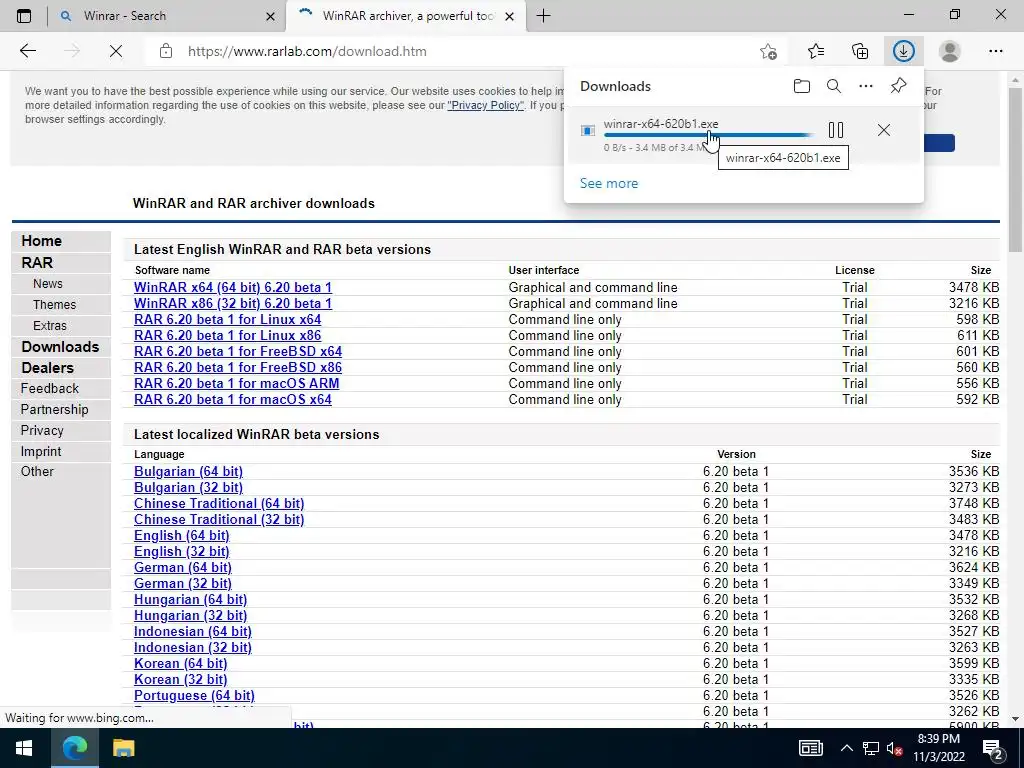This screenshot has height=768, width=1024.
Task: Open Chinese Traditional (32 bit) link
Action: pos(219,520)
